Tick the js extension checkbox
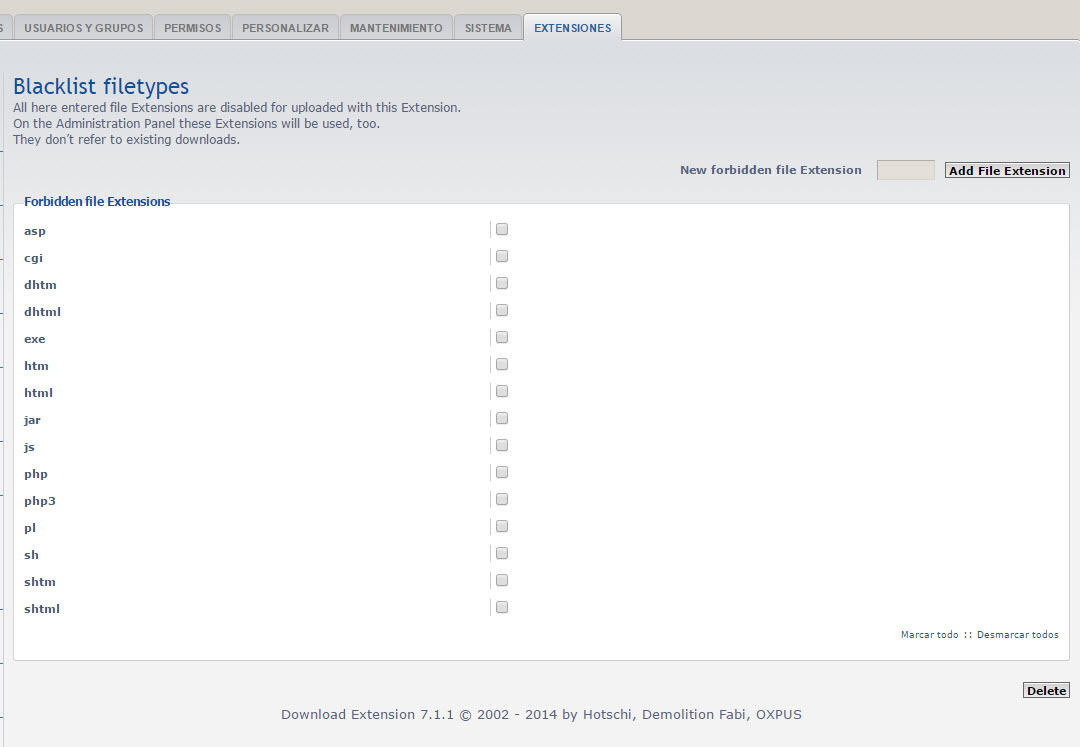 pos(502,445)
